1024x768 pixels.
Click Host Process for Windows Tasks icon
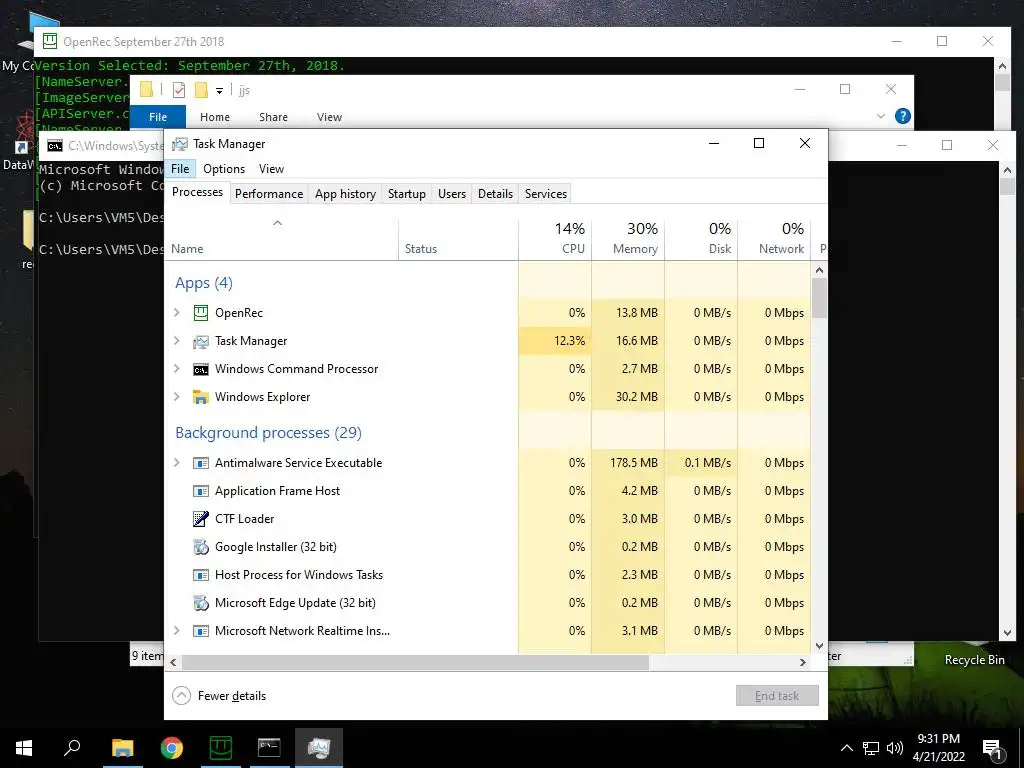201,575
